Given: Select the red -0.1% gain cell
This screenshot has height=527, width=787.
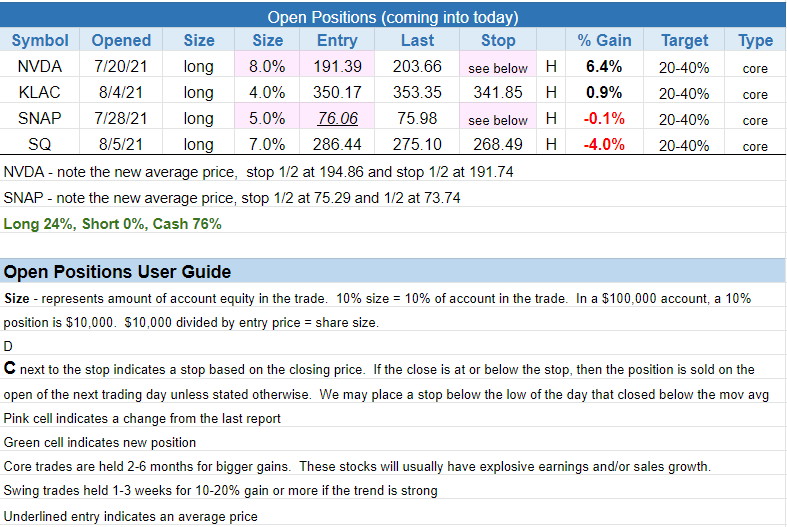Looking at the screenshot, I should [x=604, y=118].
